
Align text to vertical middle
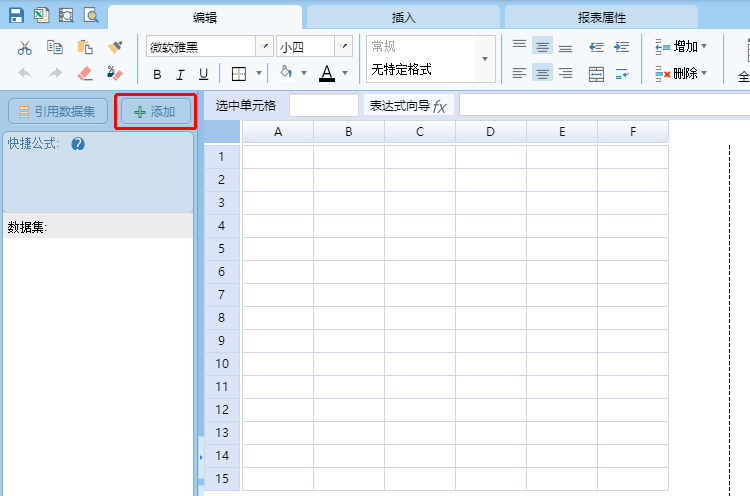pyautogui.click(x=542, y=45)
